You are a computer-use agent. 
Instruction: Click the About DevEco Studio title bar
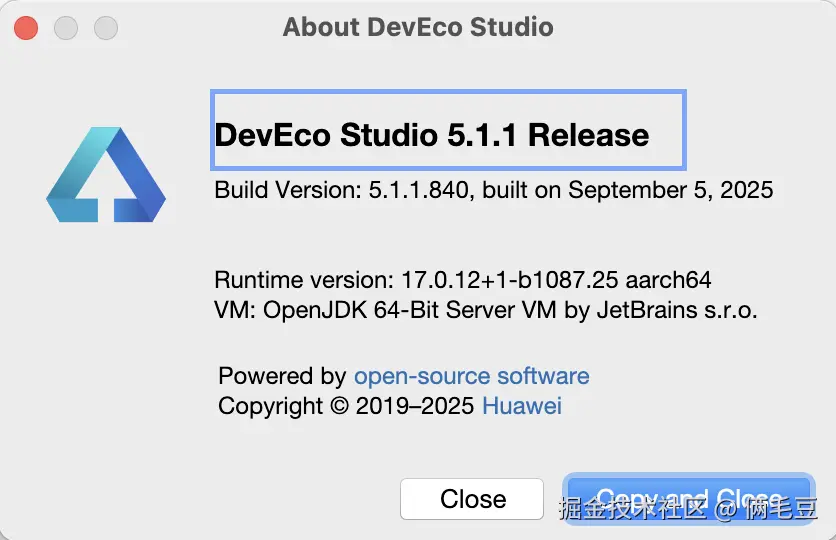418,27
